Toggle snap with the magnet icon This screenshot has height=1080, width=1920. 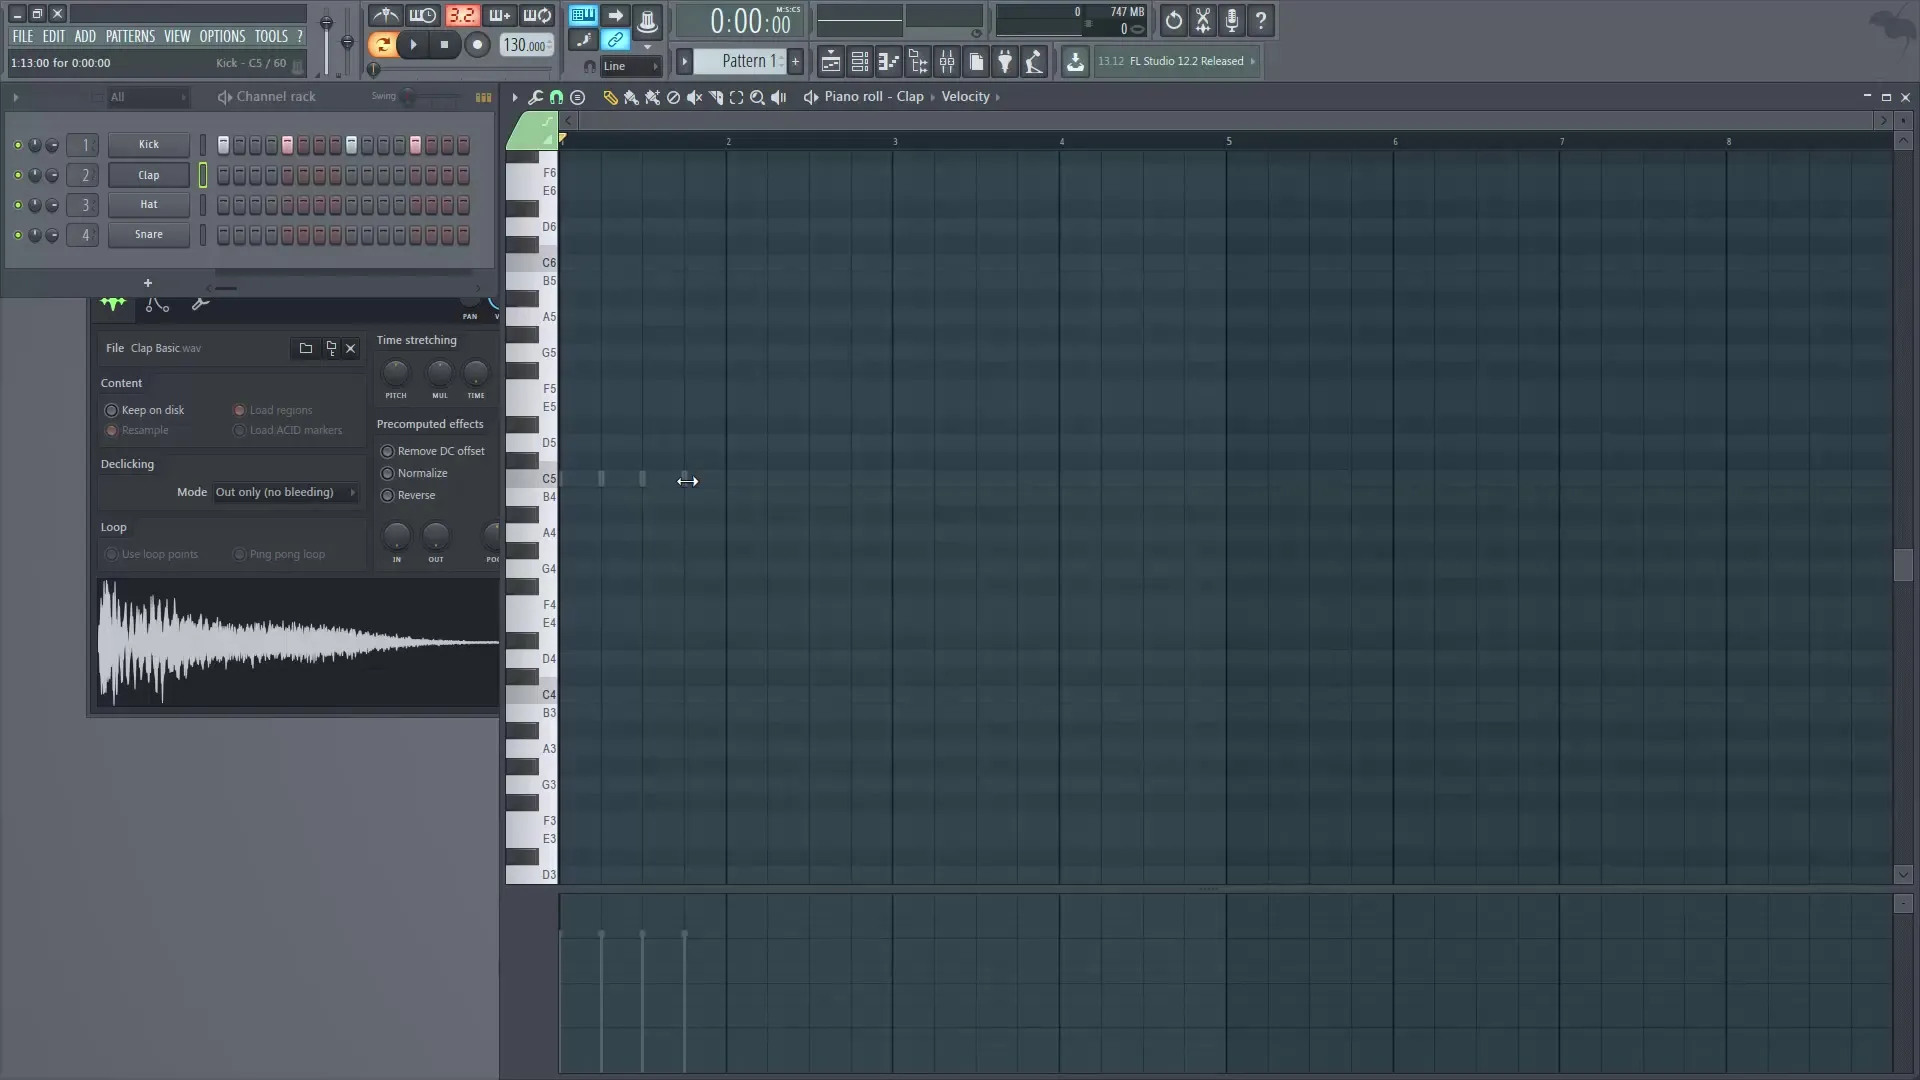coord(557,97)
